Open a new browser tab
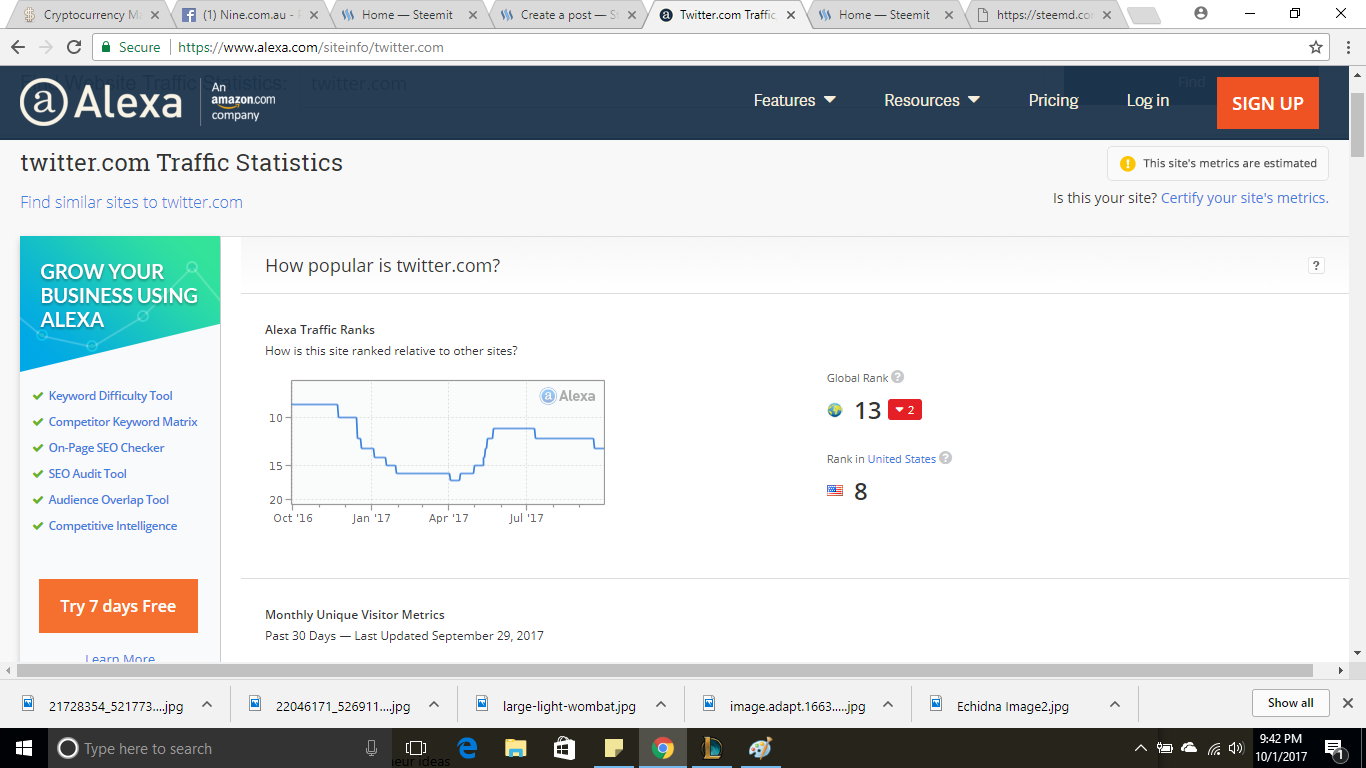Image resolution: width=1366 pixels, height=768 pixels. coord(1143,16)
